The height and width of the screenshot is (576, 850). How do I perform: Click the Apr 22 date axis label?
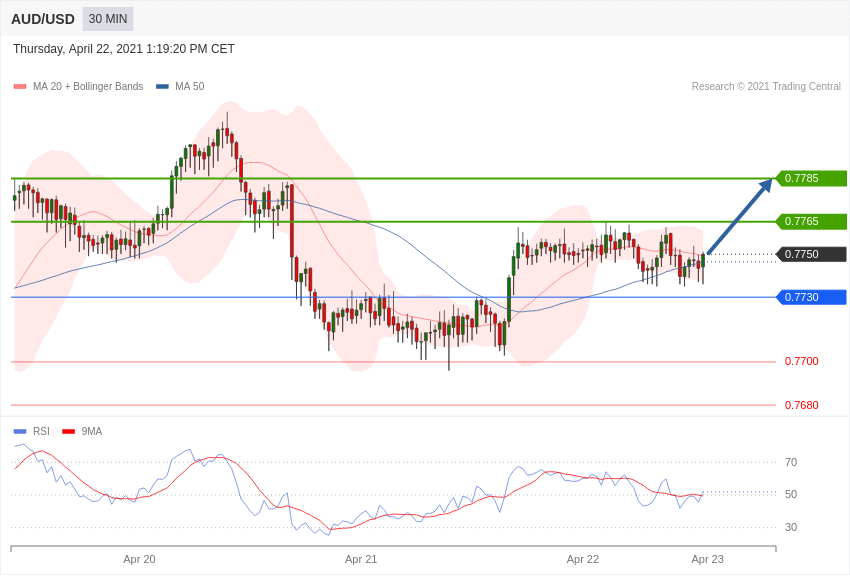(x=583, y=560)
